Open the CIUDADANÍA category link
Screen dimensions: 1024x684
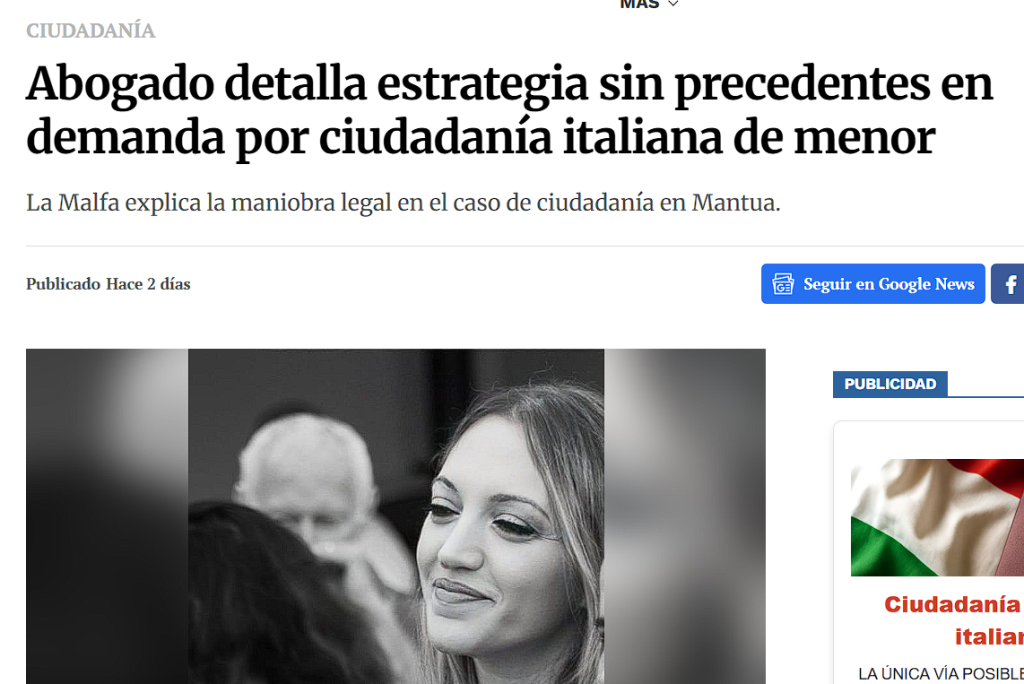coord(91,31)
